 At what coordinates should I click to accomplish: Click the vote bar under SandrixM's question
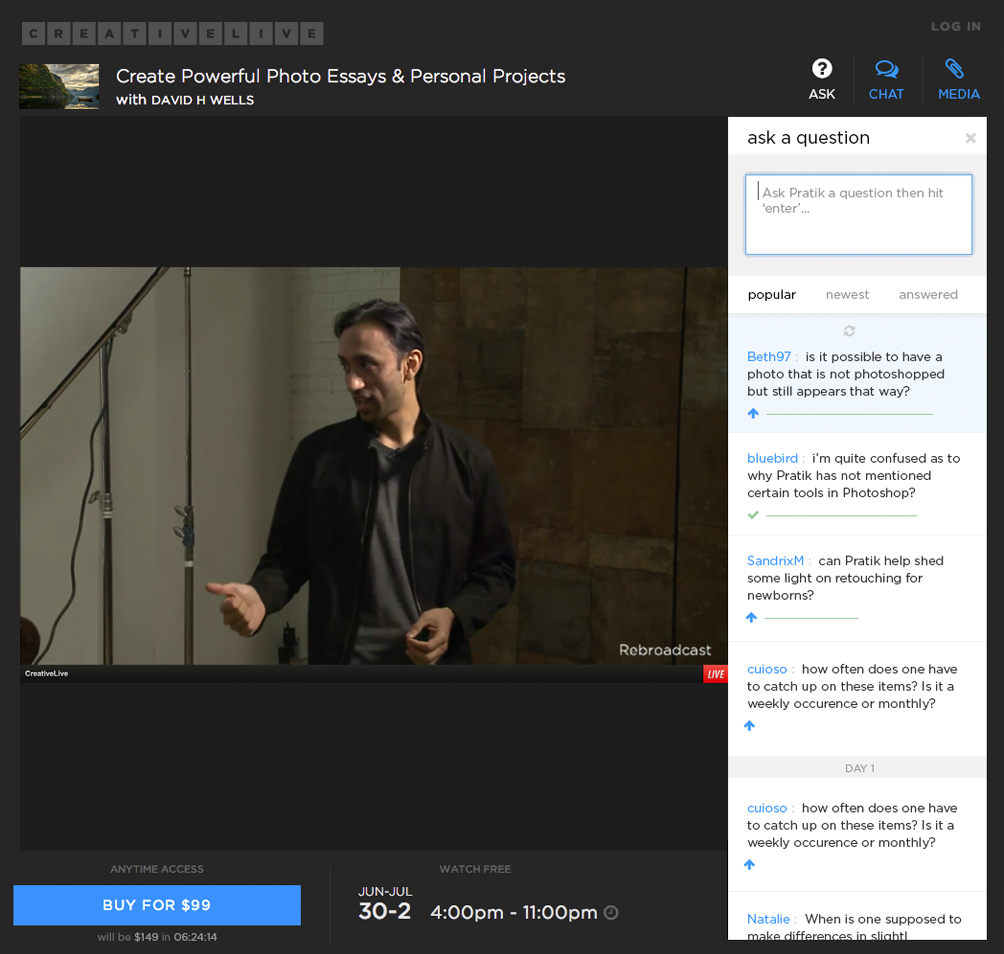(x=811, y=618)
